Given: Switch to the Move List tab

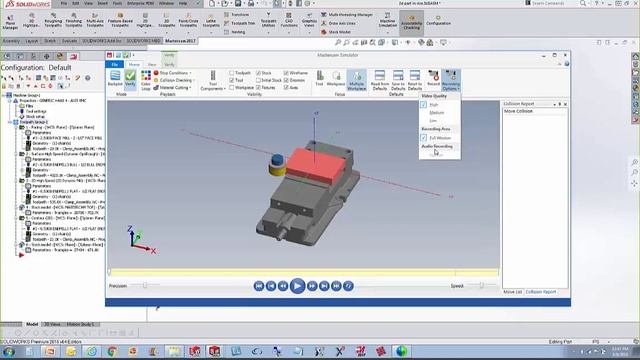Looking at the screenshot, I should [x=513, y=292].
